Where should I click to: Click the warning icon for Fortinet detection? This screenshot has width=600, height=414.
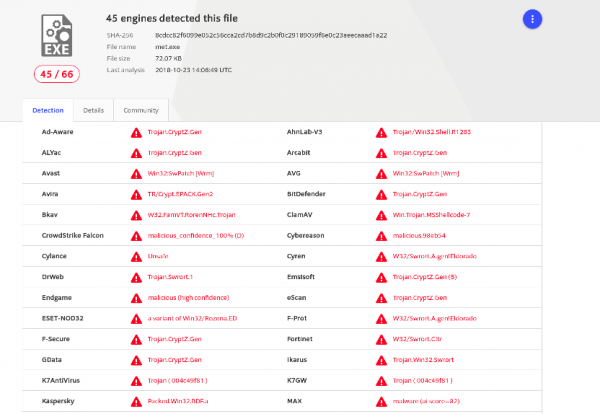click(381, 339)
